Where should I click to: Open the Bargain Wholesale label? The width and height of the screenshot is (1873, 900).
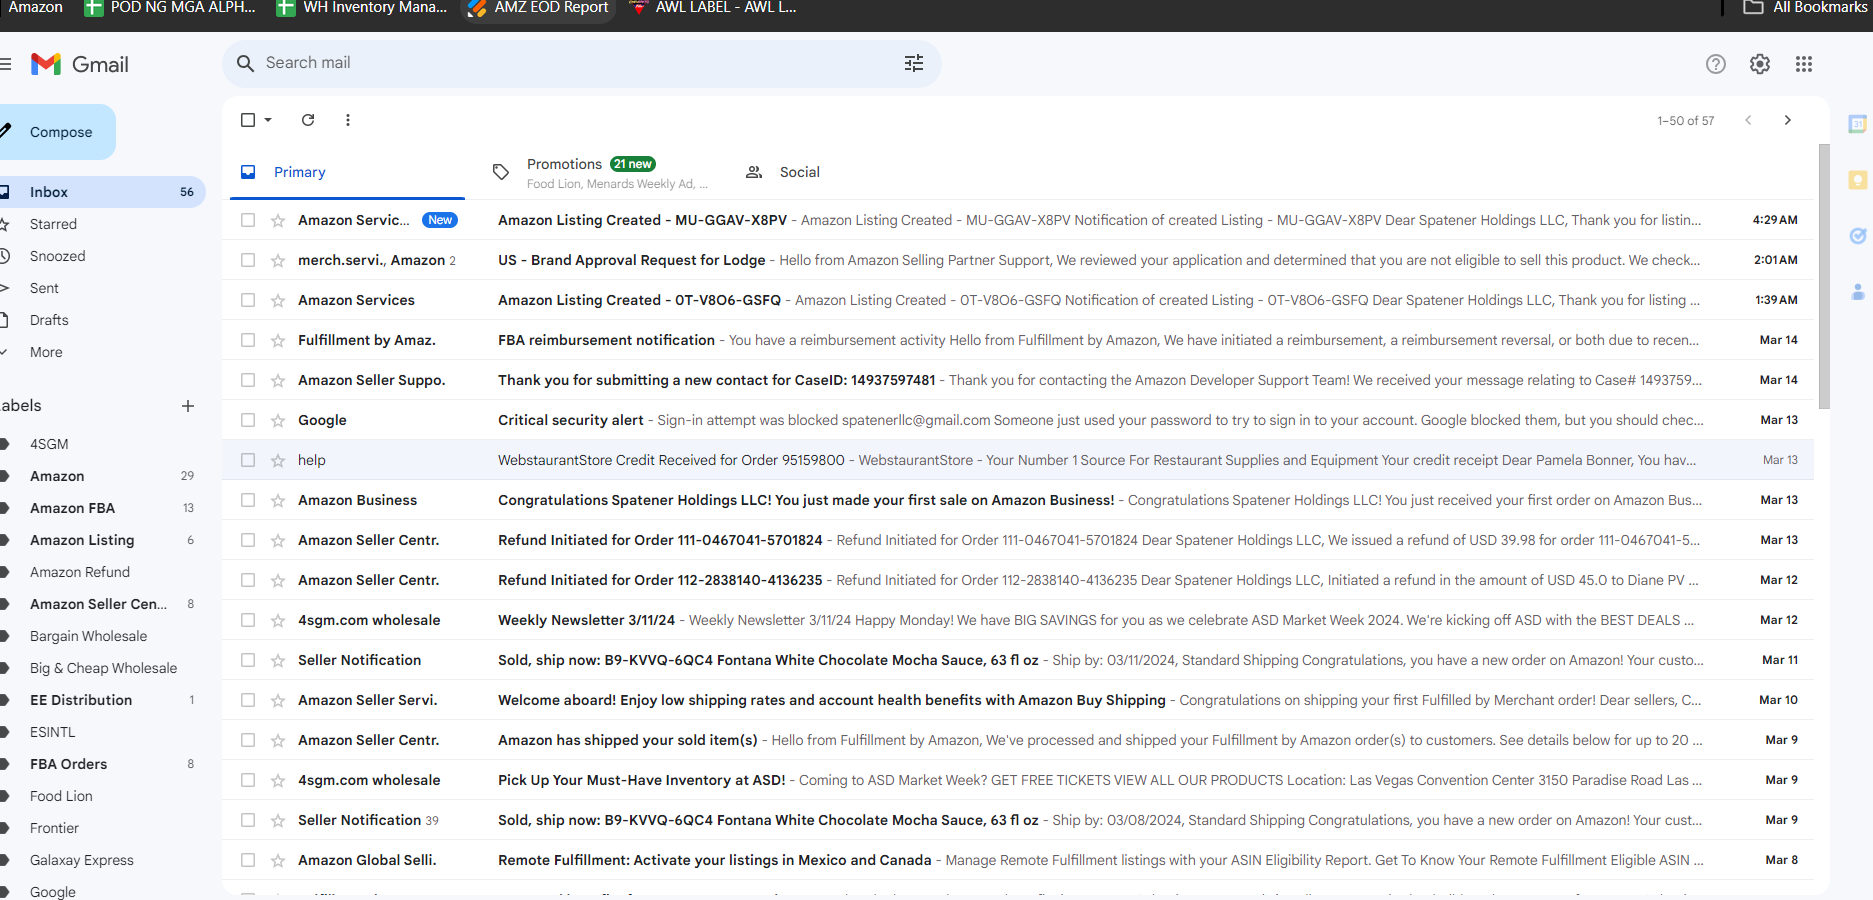pyautogui.click(x=88, y=636)
